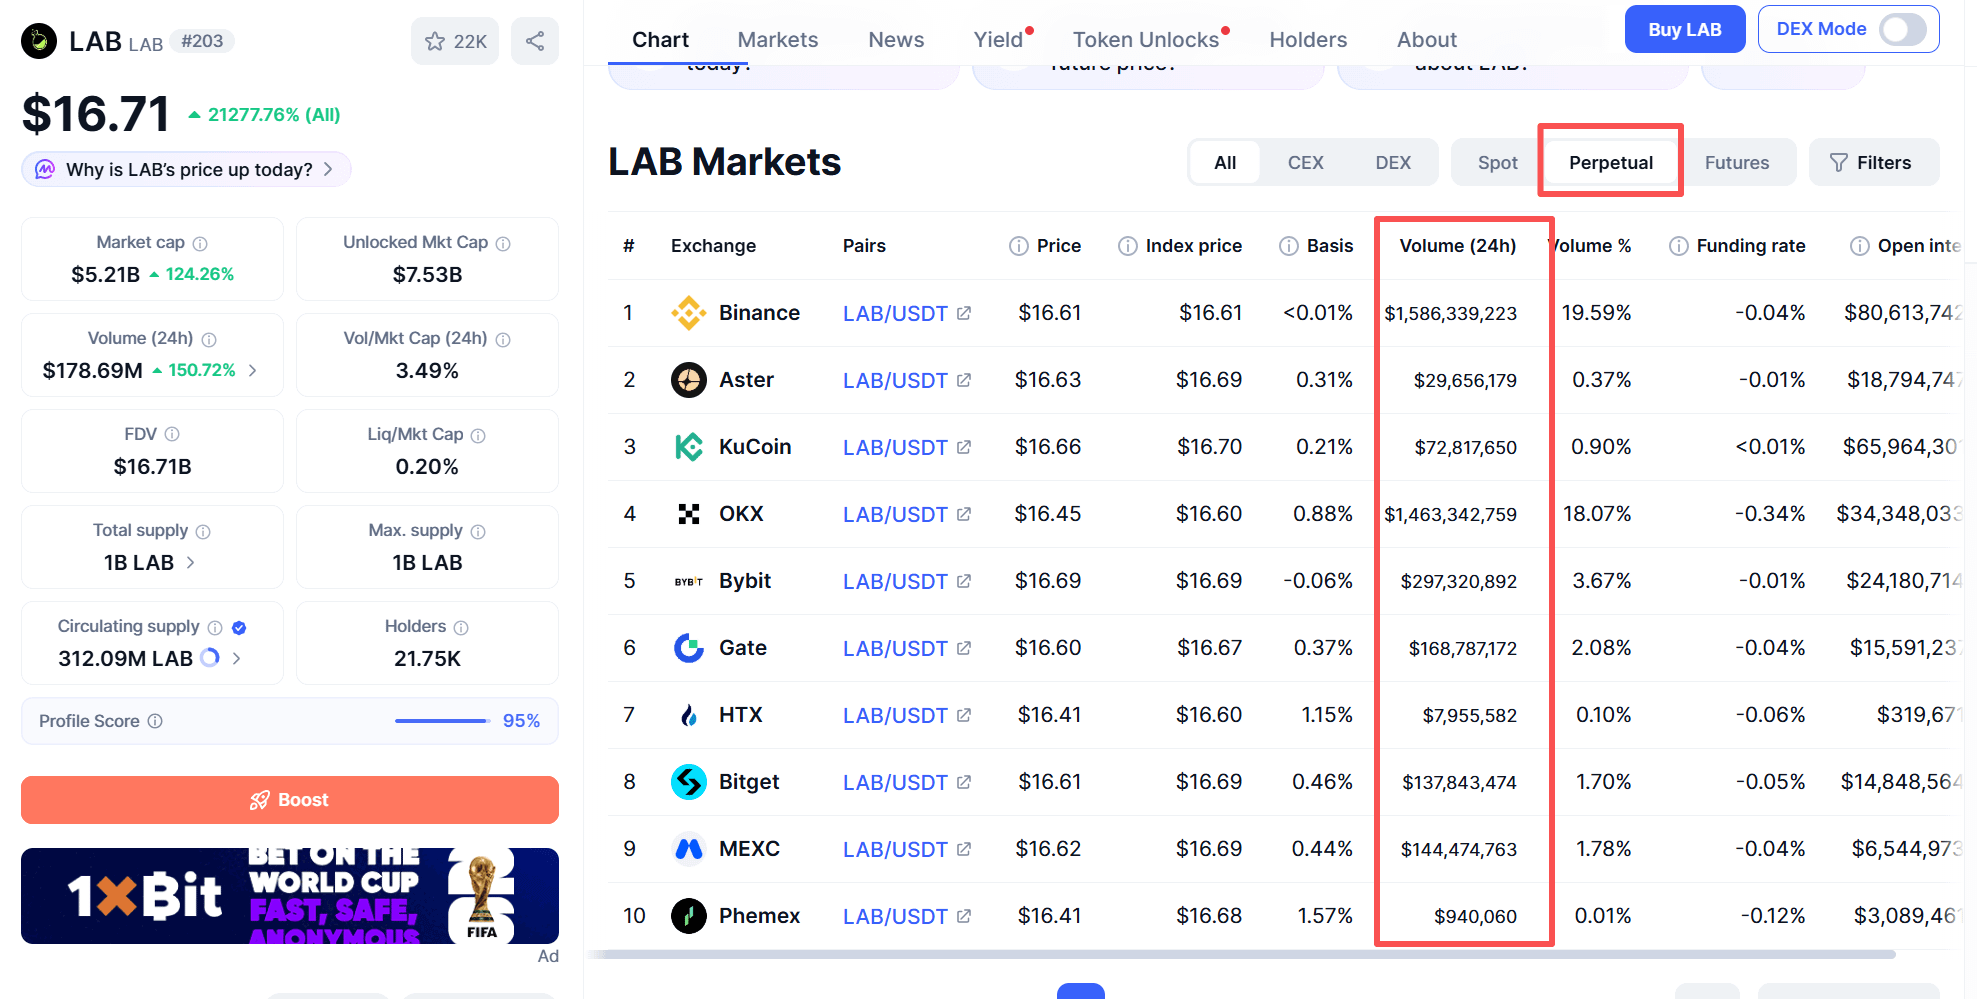Select the CEX exchange filter

pyautogui.click(x=1305, y=162)
